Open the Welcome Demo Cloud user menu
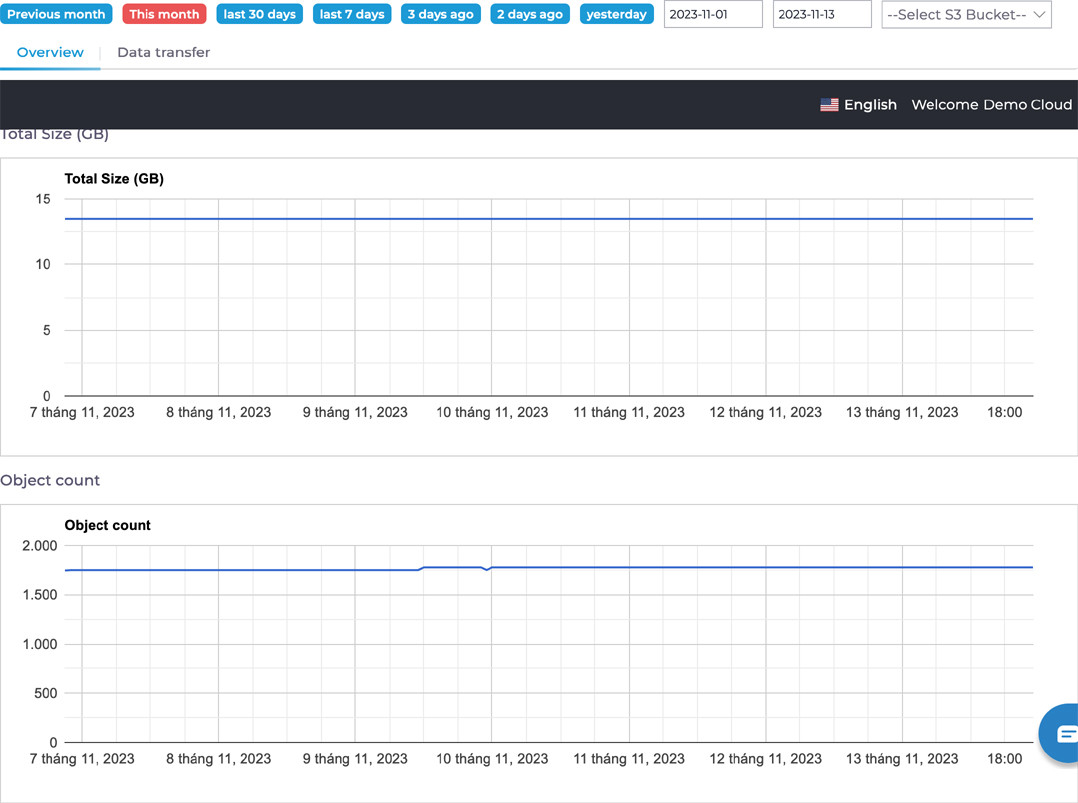 coord(991,105)
